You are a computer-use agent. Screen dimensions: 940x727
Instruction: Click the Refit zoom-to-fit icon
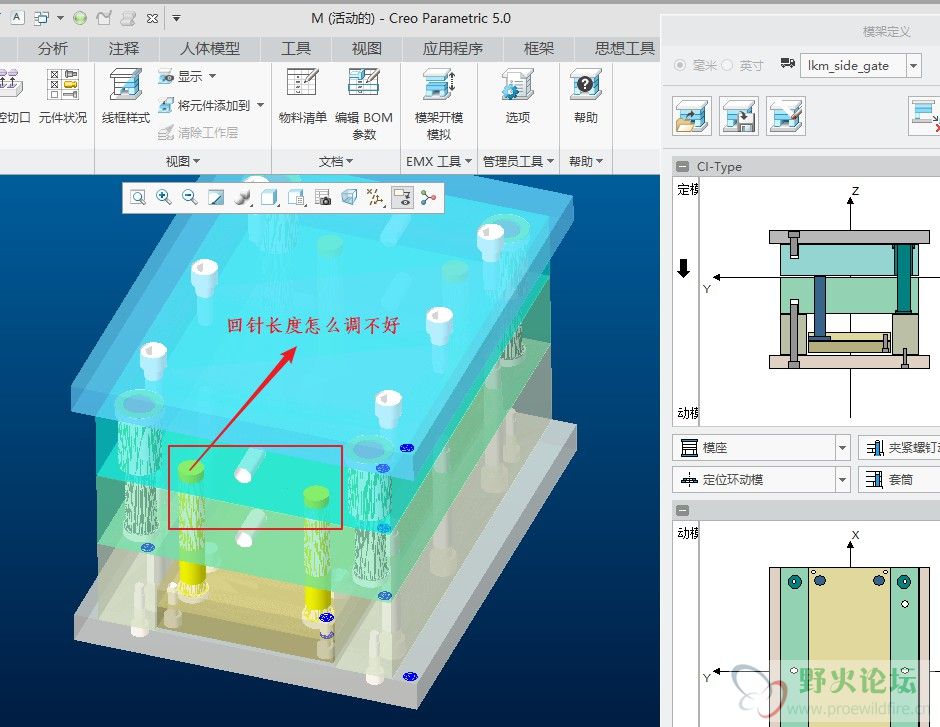(138, 197)
